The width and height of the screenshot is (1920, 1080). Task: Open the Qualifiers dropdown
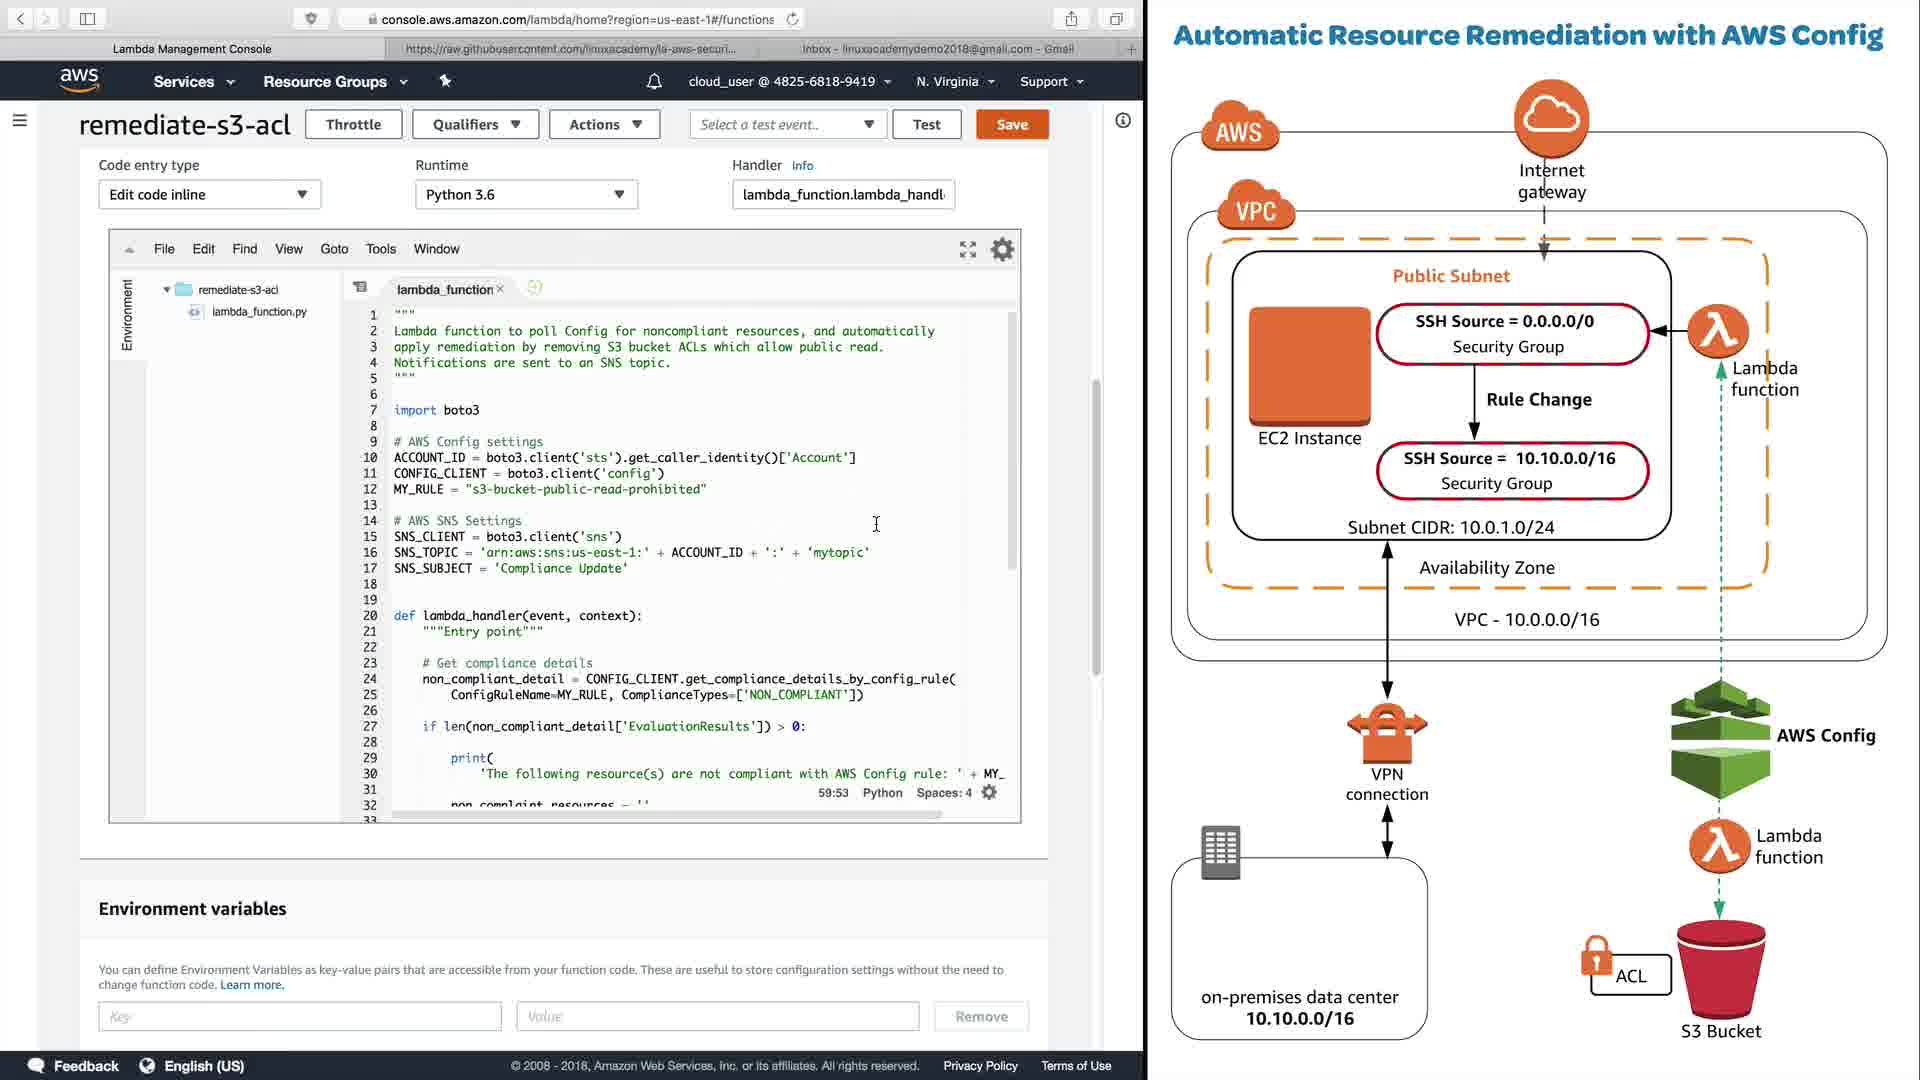pos(475,125)
